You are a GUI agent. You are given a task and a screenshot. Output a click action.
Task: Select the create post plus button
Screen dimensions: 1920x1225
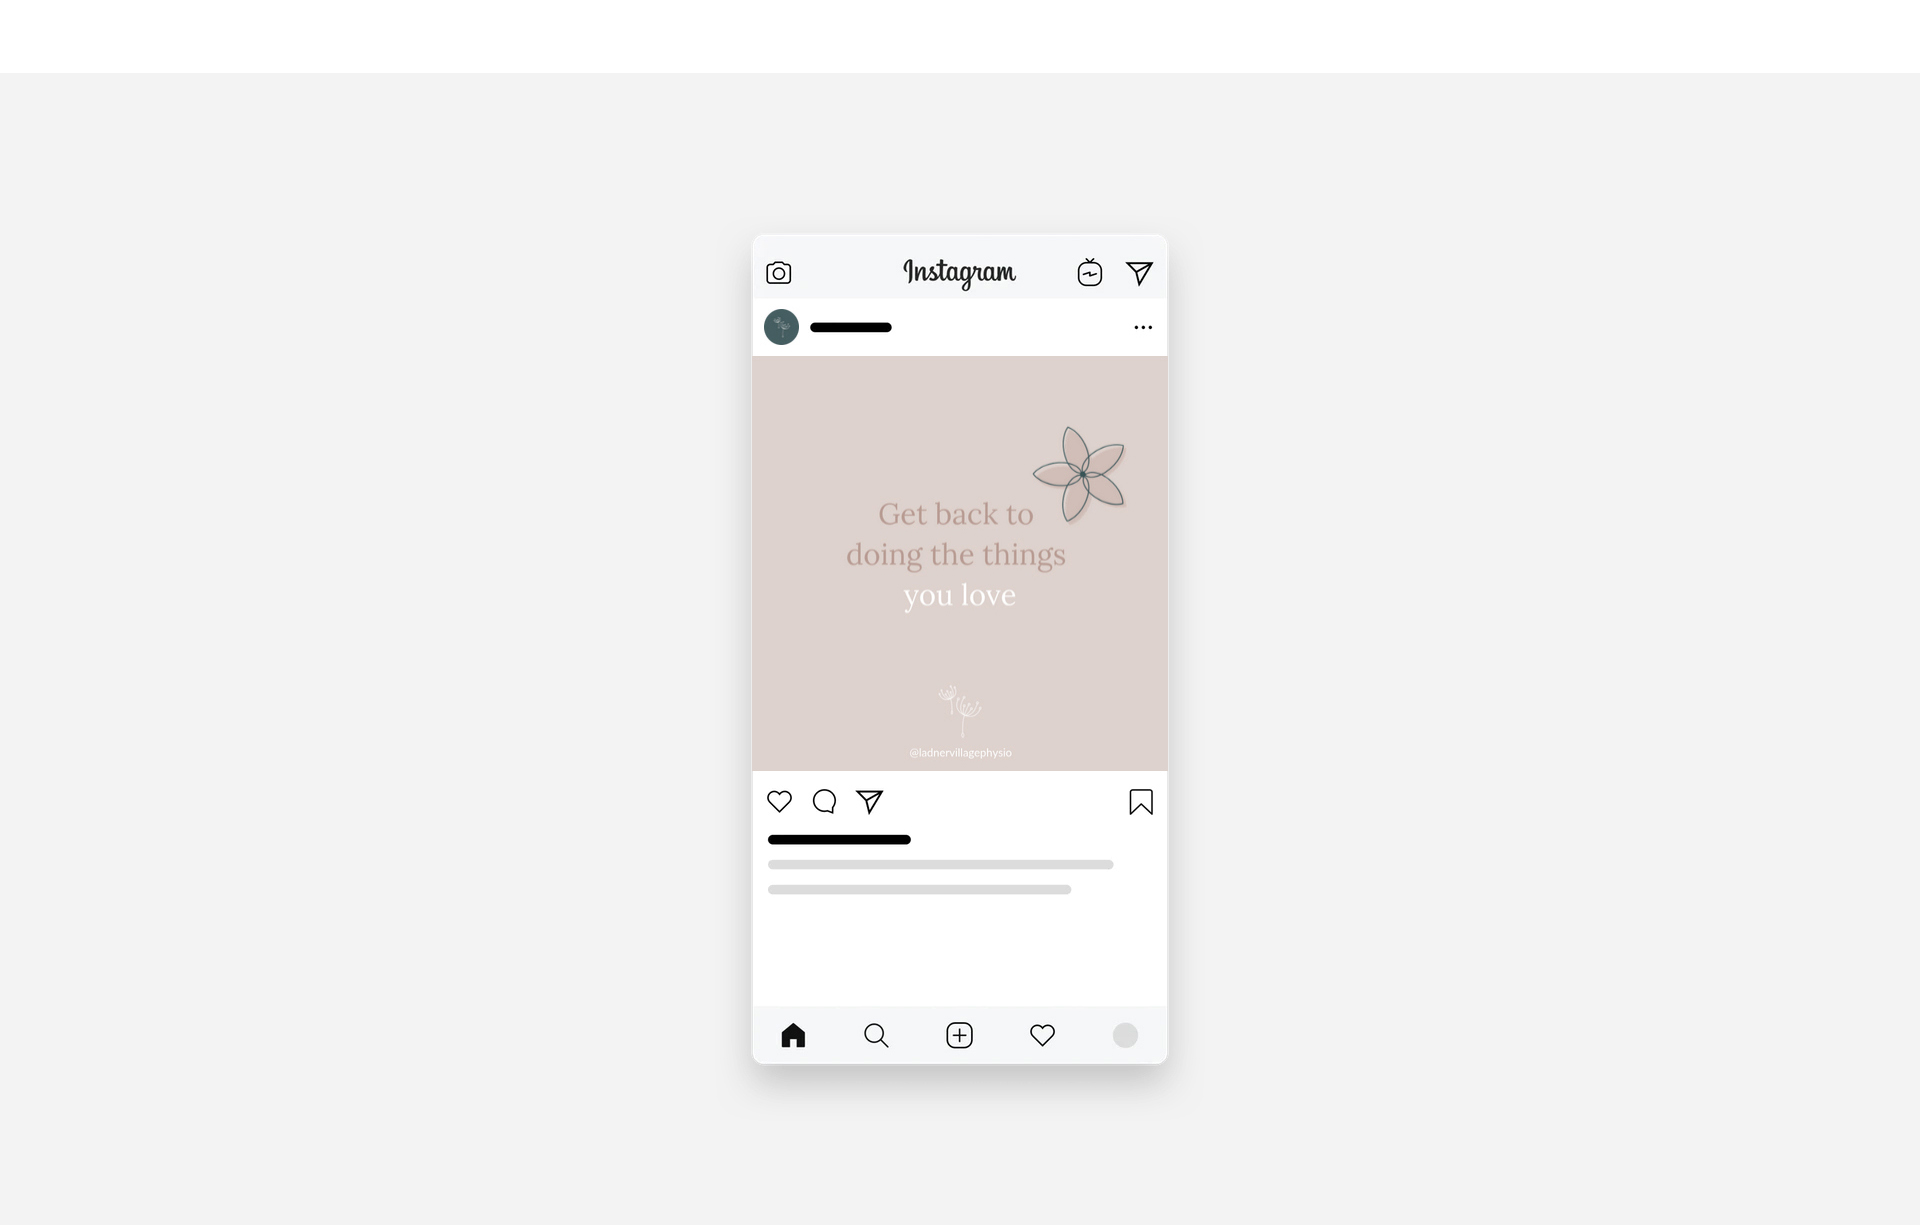(959, 1036)
